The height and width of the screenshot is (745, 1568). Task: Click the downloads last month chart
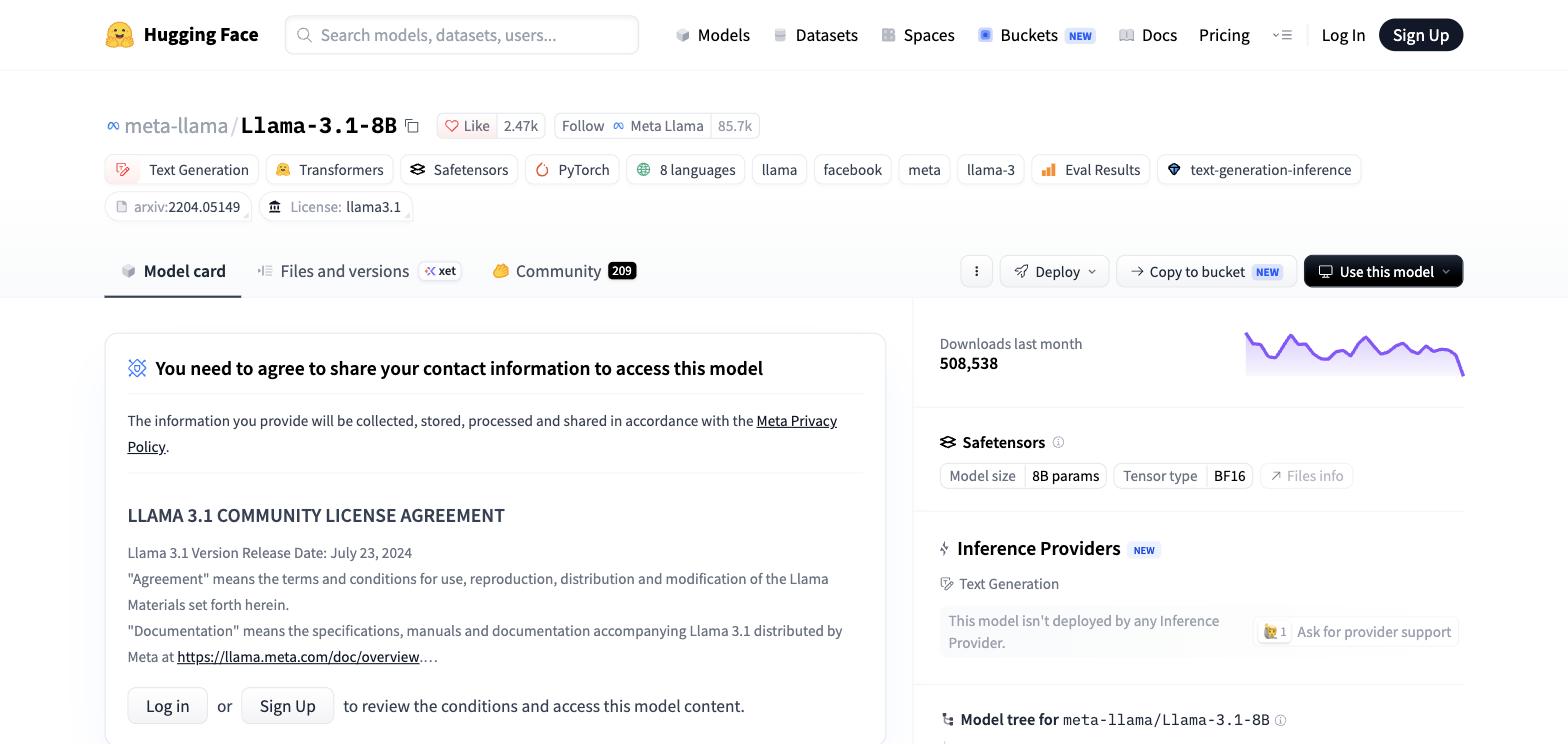[x=1354, y=354]
